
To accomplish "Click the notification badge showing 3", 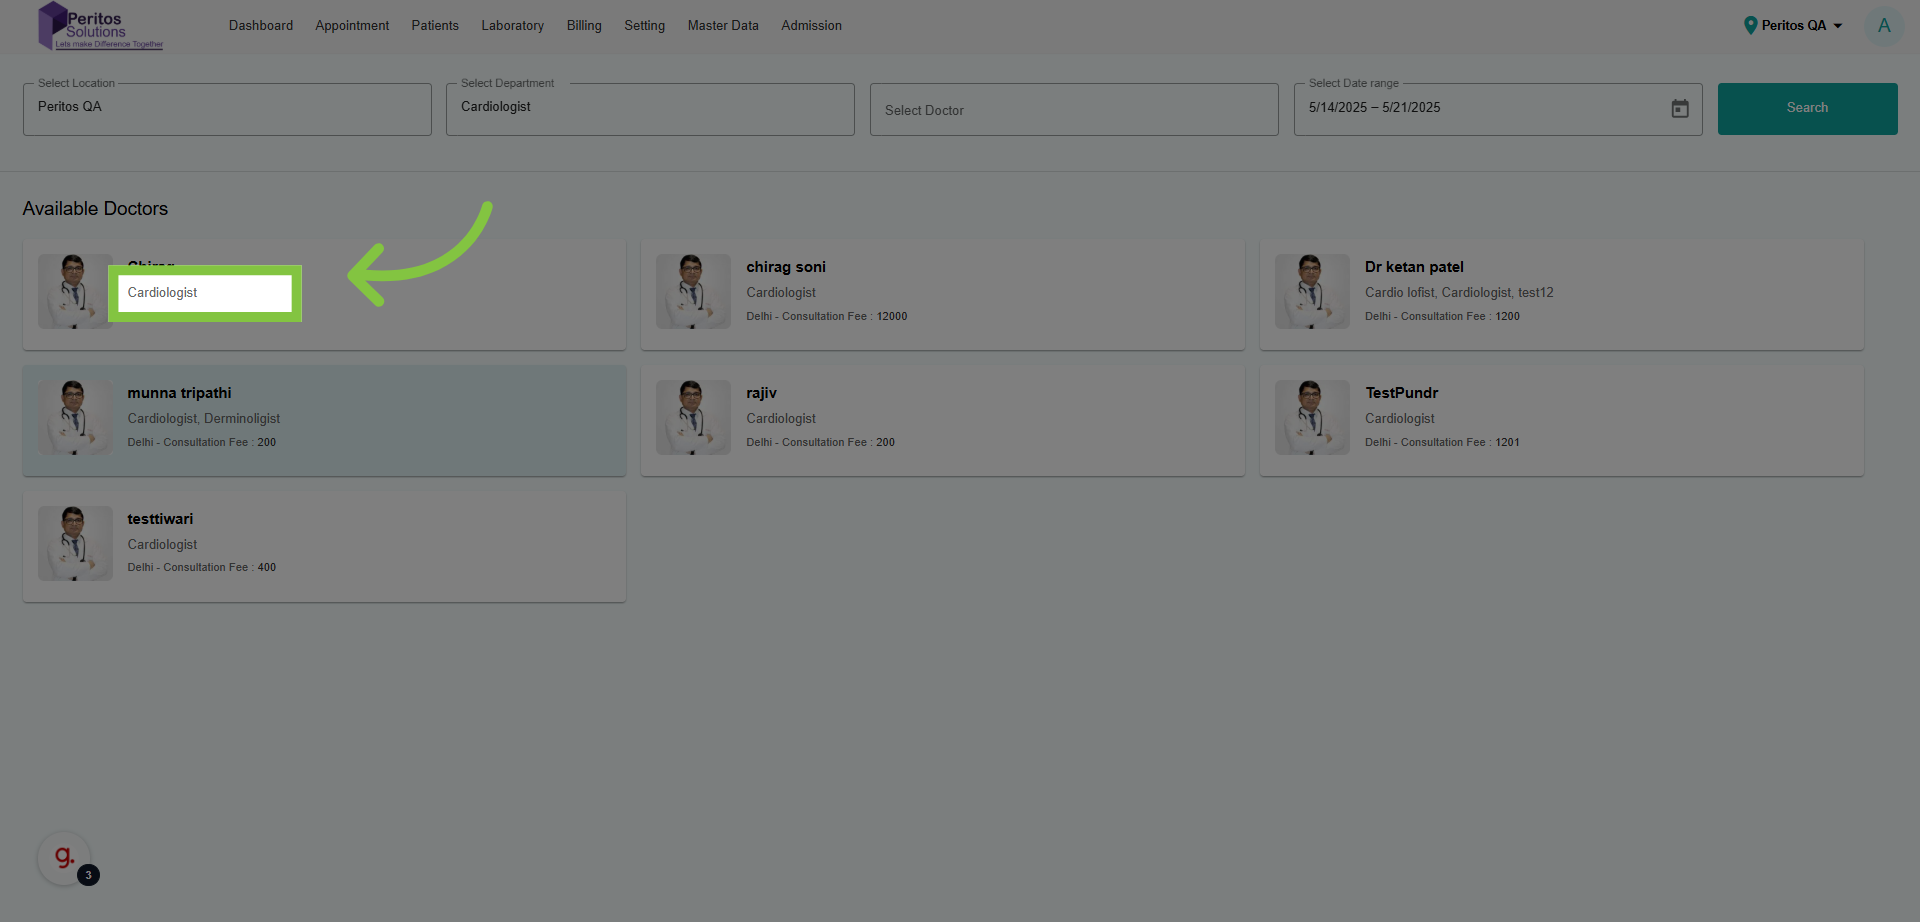I will point(88,875).
